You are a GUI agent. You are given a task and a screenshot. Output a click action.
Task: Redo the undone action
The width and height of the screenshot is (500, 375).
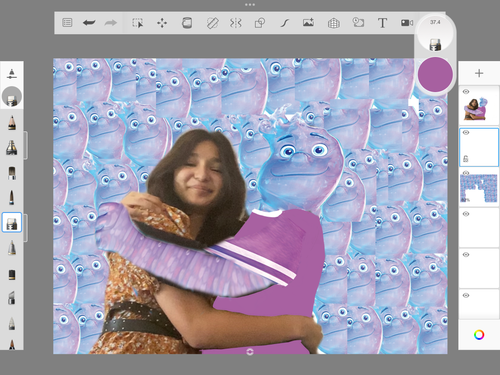click(x=111, y=23)
